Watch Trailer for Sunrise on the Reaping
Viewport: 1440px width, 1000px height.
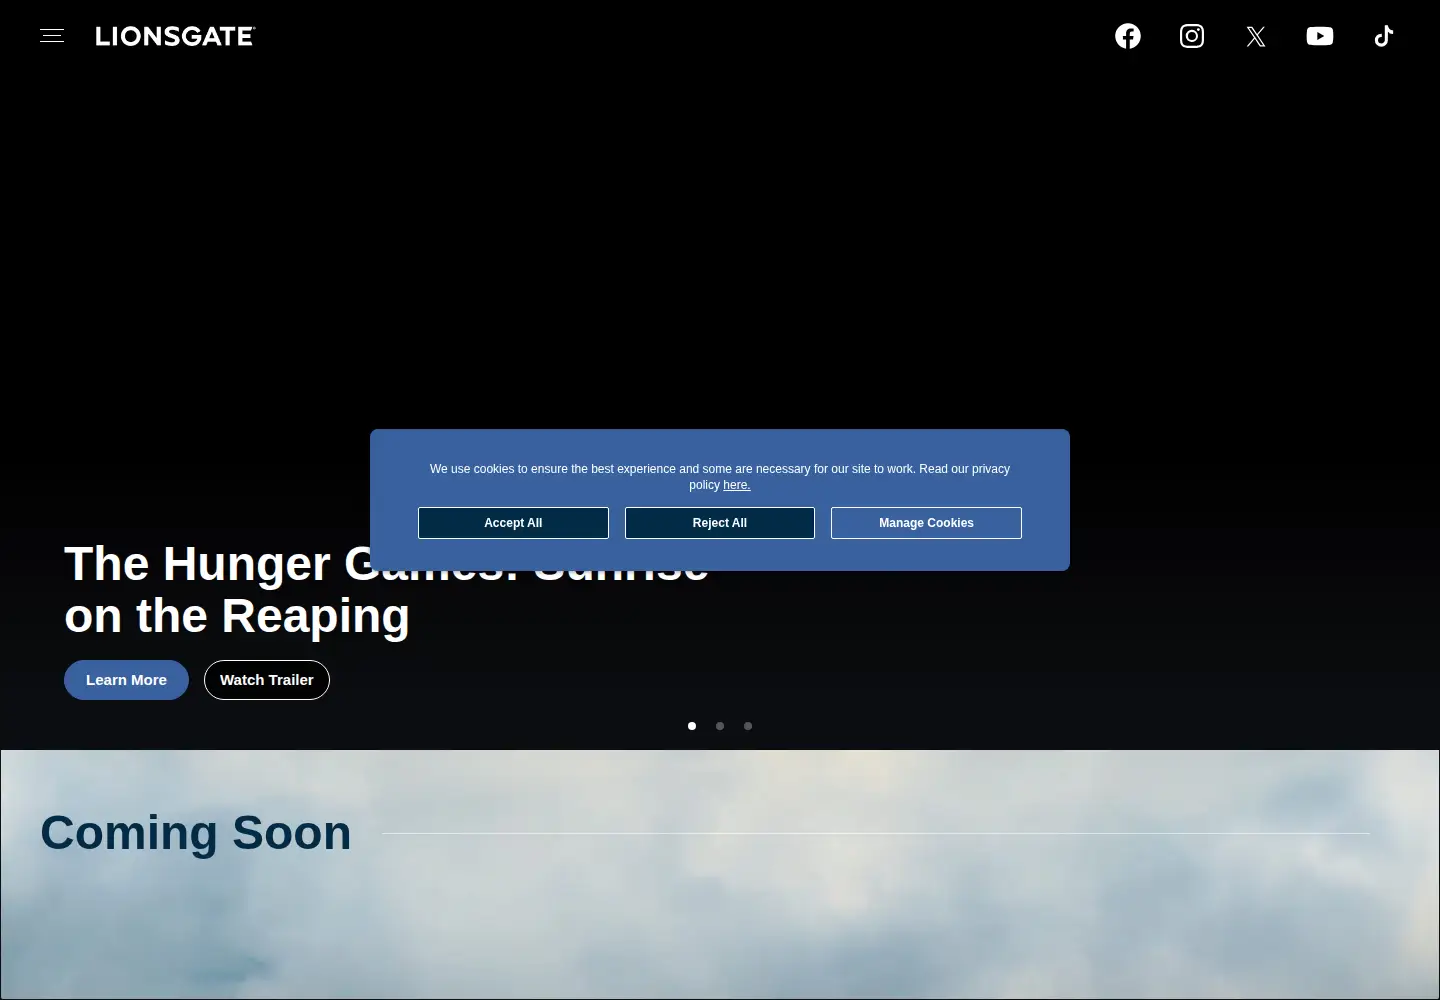click(267, 680)
